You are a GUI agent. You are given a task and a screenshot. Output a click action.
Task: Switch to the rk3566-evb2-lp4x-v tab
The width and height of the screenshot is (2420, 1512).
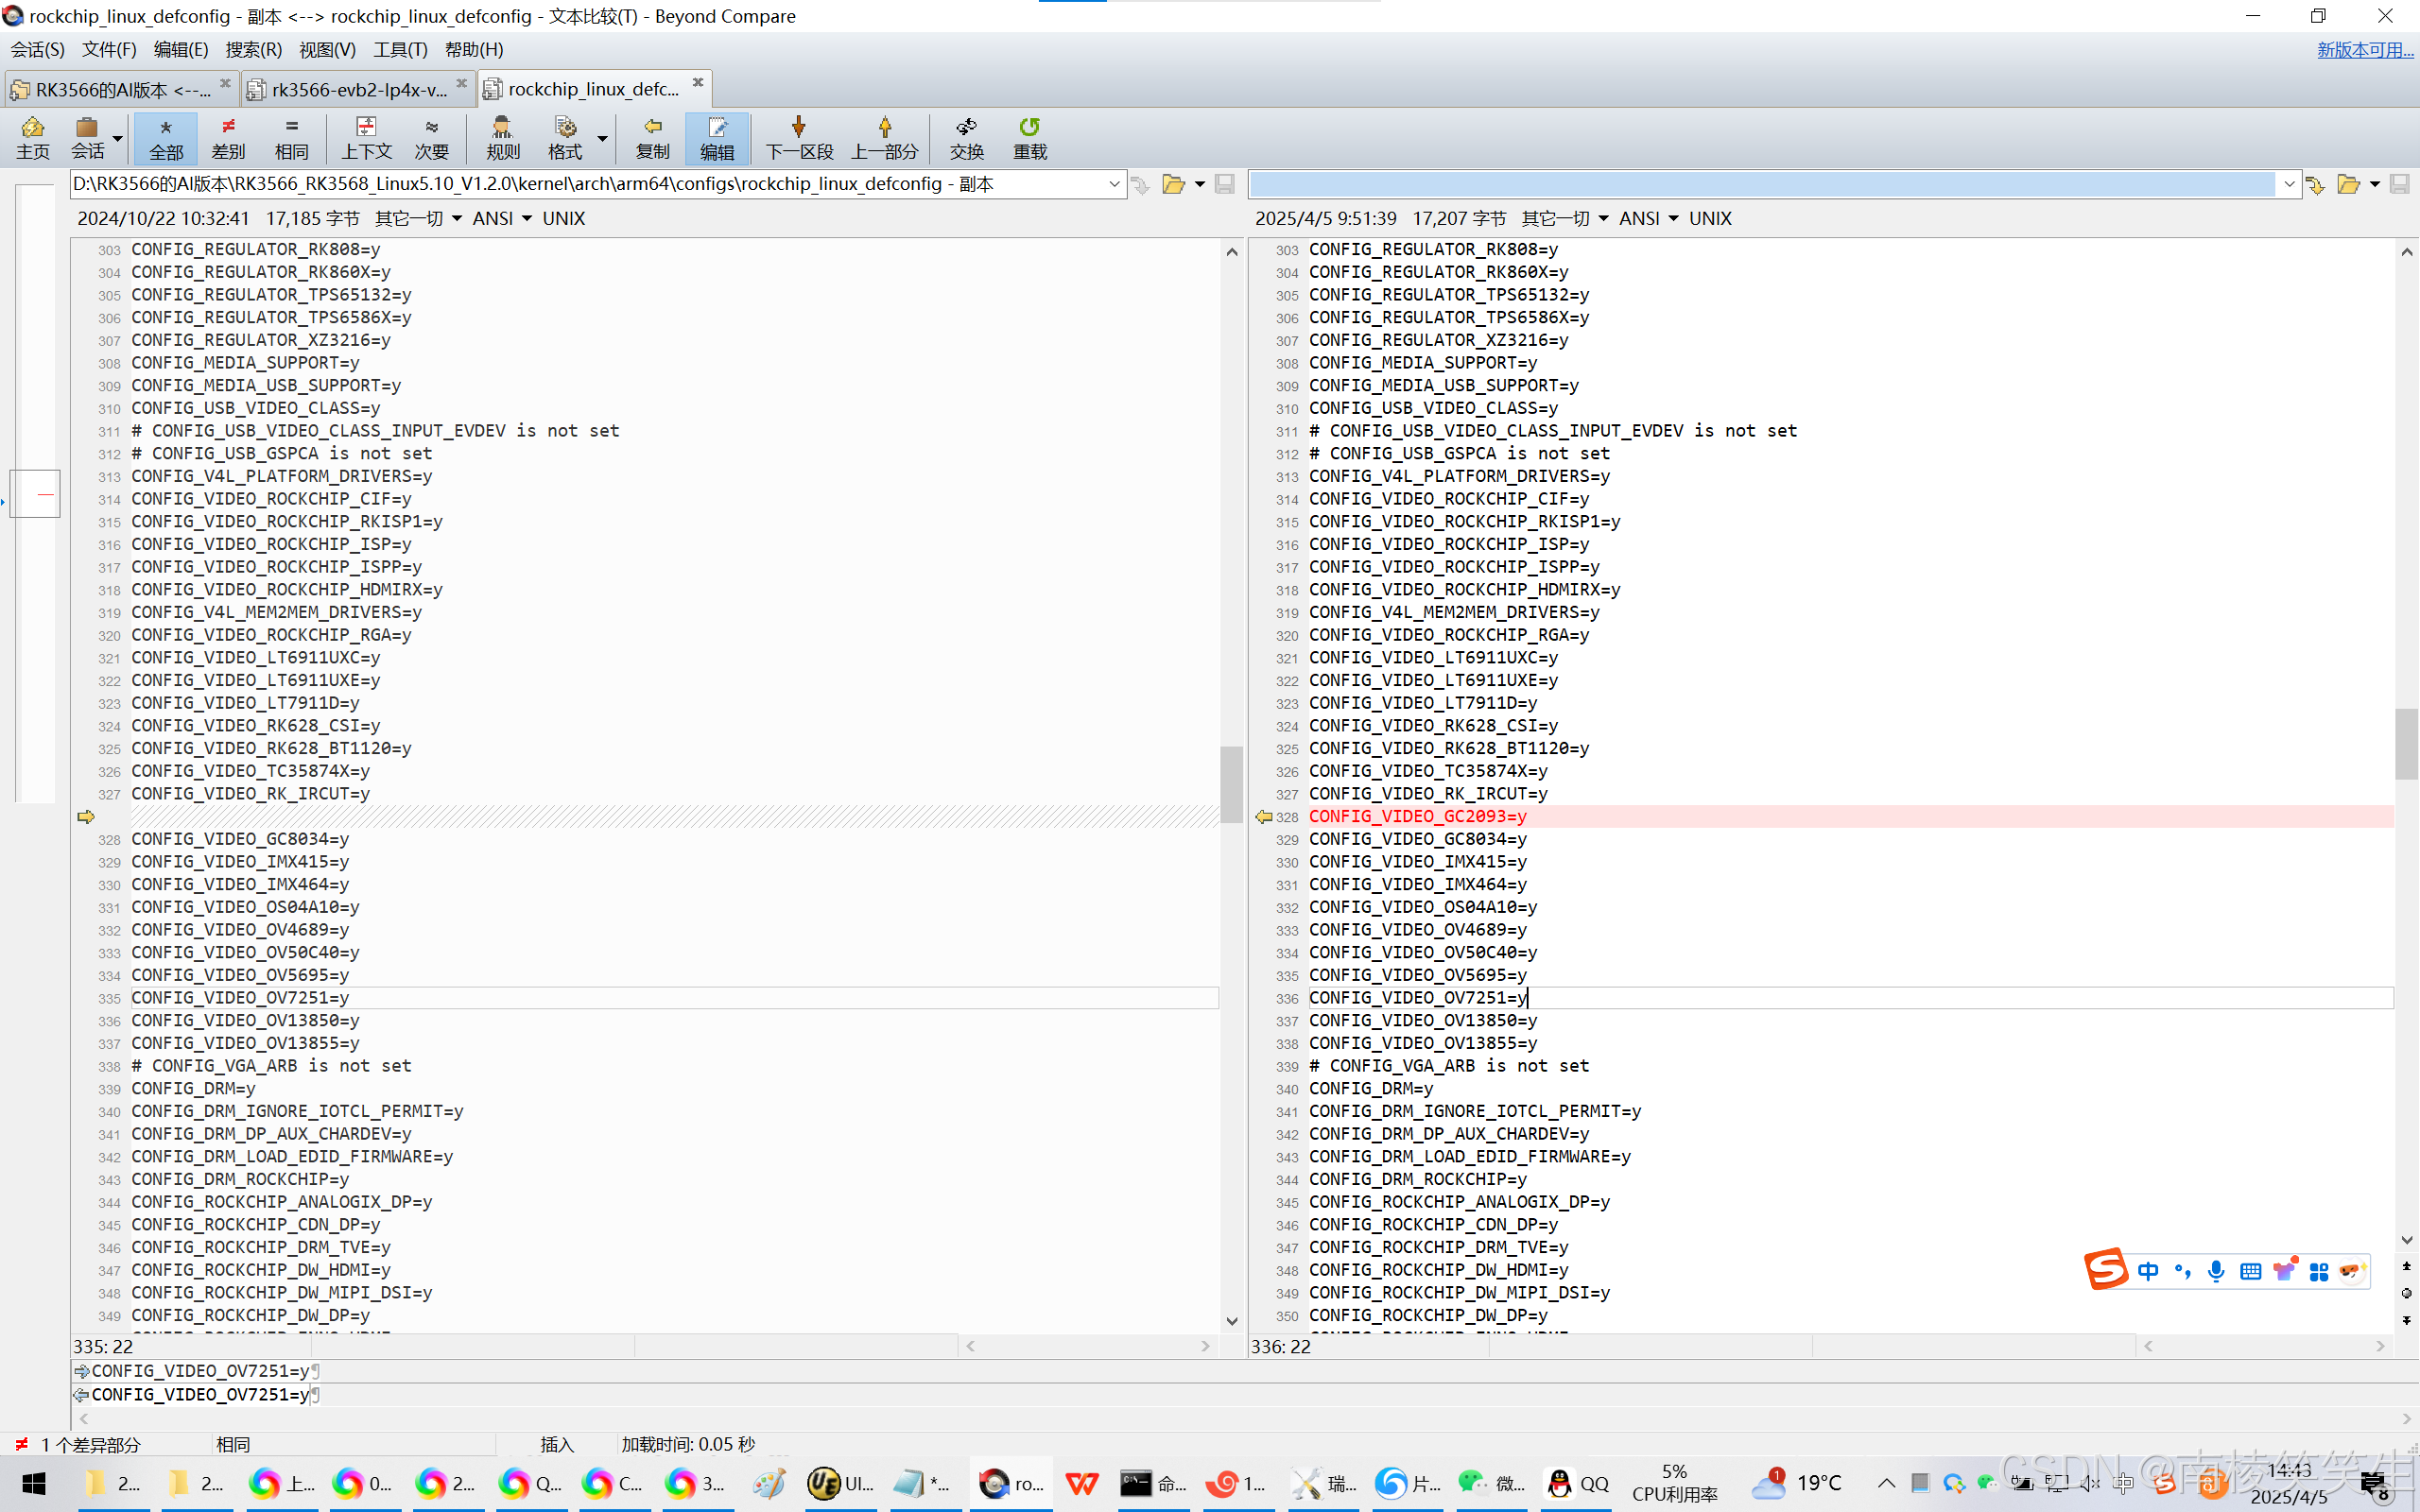click(x=358, y=89)
